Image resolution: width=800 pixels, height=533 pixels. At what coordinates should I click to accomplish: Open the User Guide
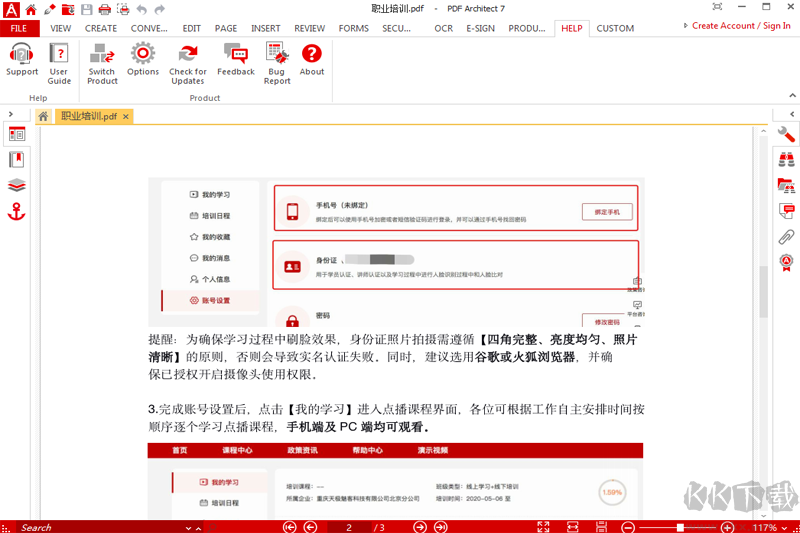point(59,63)
